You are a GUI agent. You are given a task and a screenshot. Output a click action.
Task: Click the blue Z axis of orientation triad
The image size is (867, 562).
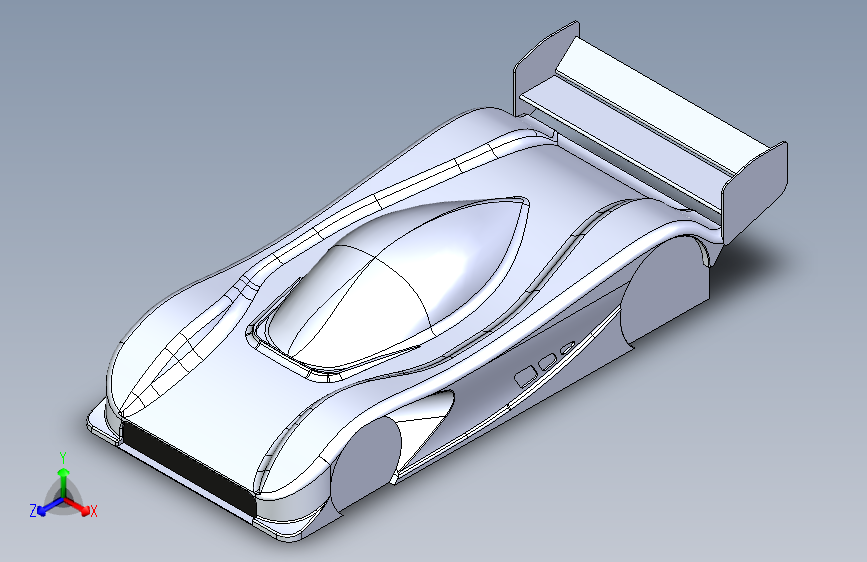pyautogui.click(x=44, y=508)
